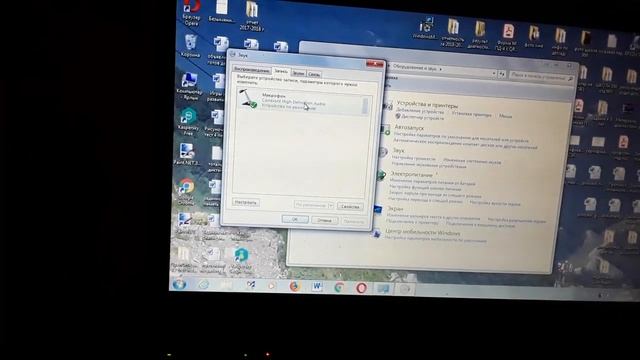
Task: Open the Звуки tab in Sound dialog
Action: pyautogui.click(x=298, y=73)
